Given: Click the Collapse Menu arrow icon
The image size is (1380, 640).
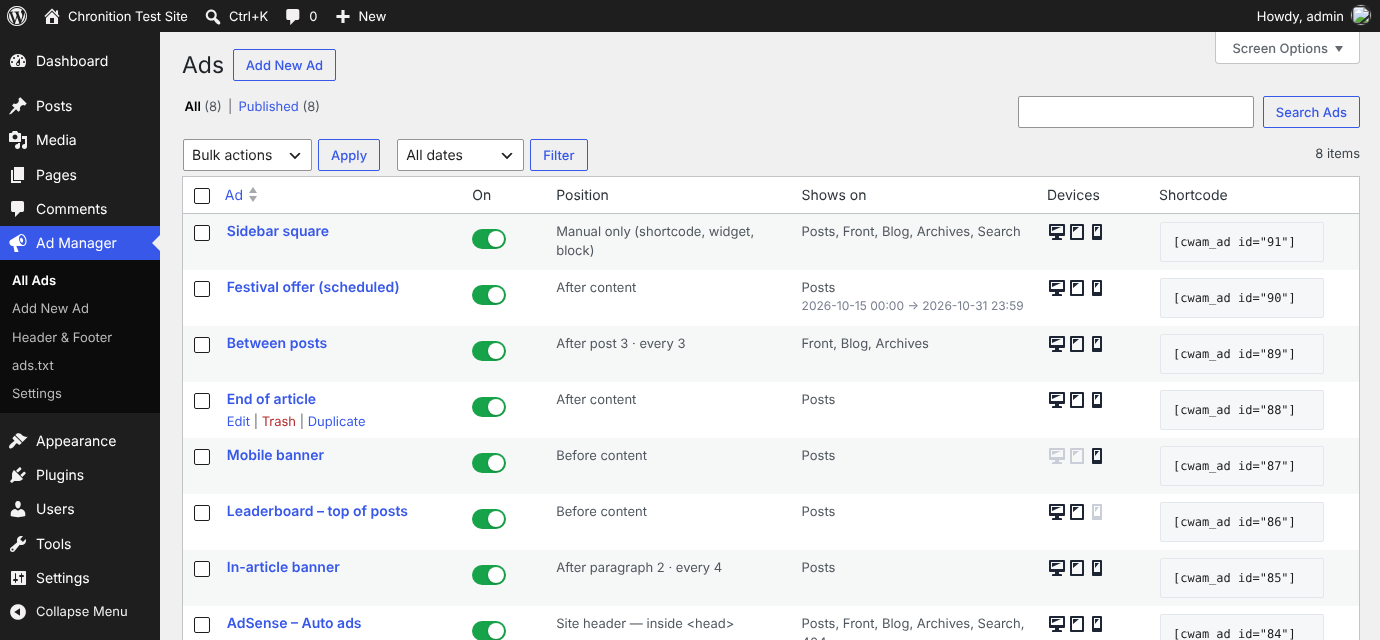Looking at the screenshot, I should click(x=18, y=612).
